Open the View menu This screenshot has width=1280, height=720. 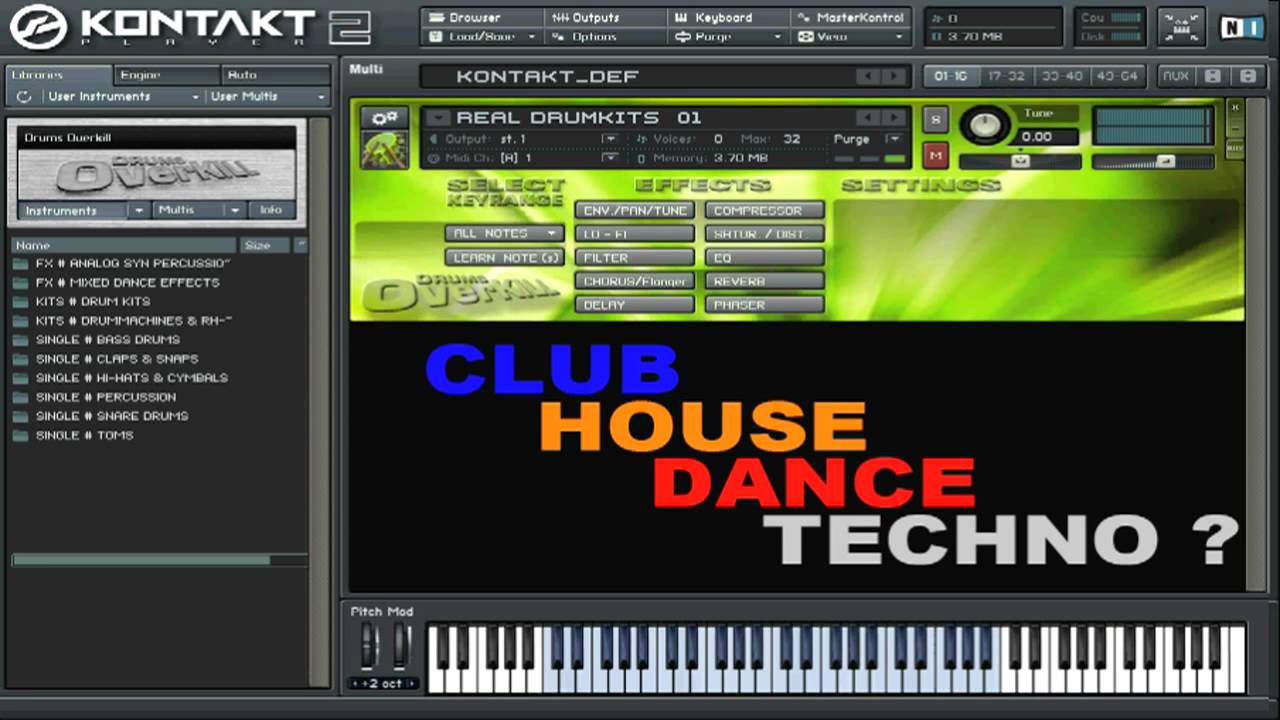pyautogui.click(x=850, y=37)
